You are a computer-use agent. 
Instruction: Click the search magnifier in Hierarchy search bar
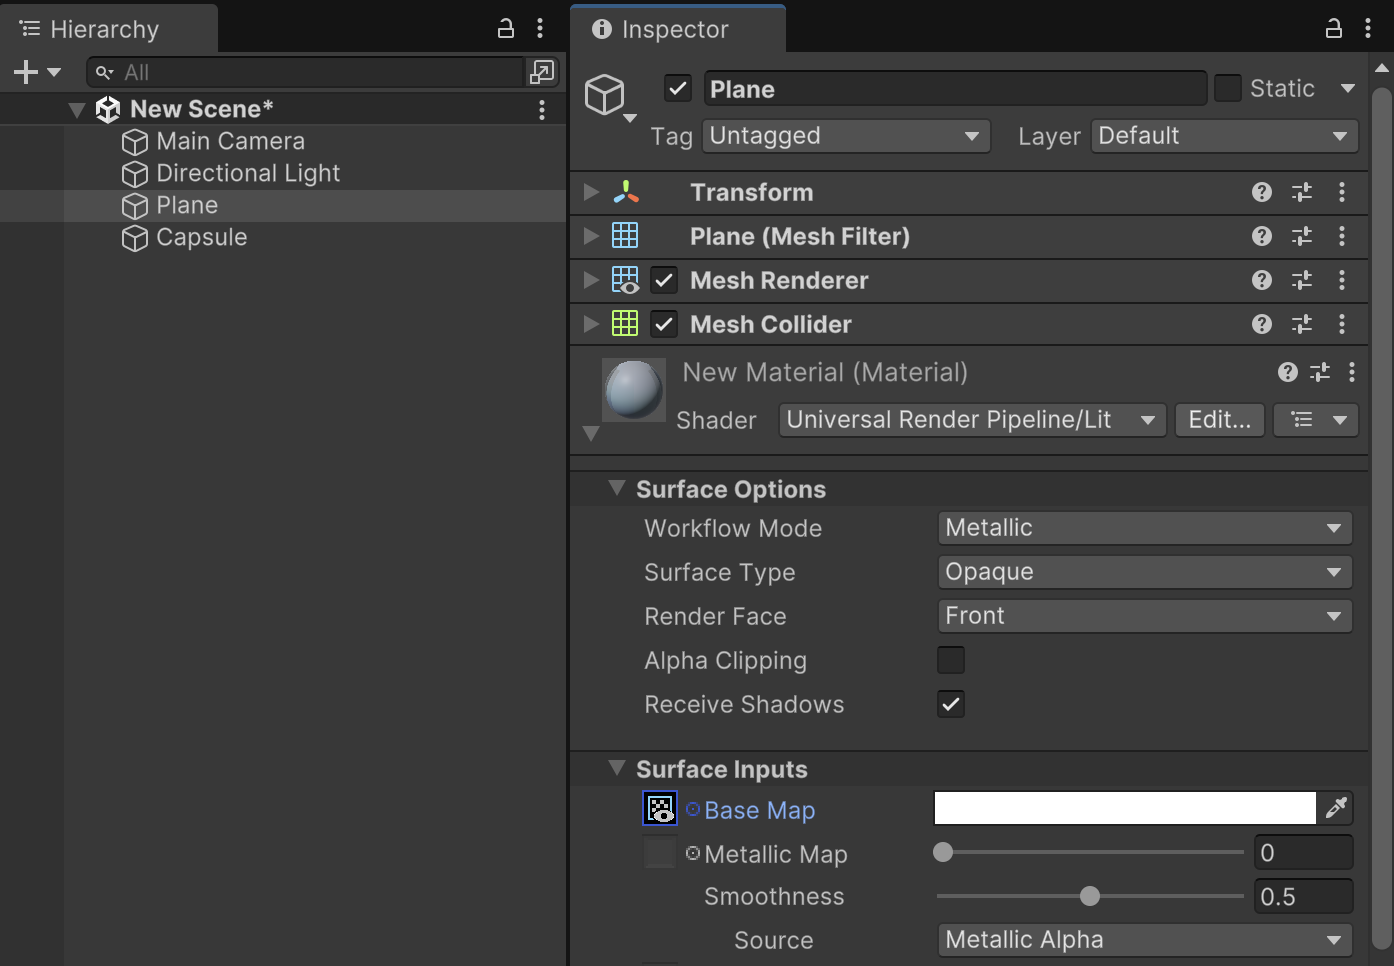point(103,72)
